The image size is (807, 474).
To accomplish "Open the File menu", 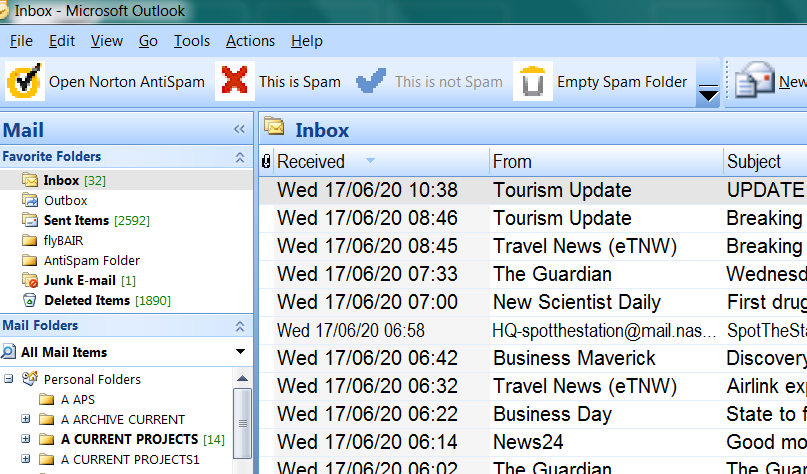I will 21,41.
